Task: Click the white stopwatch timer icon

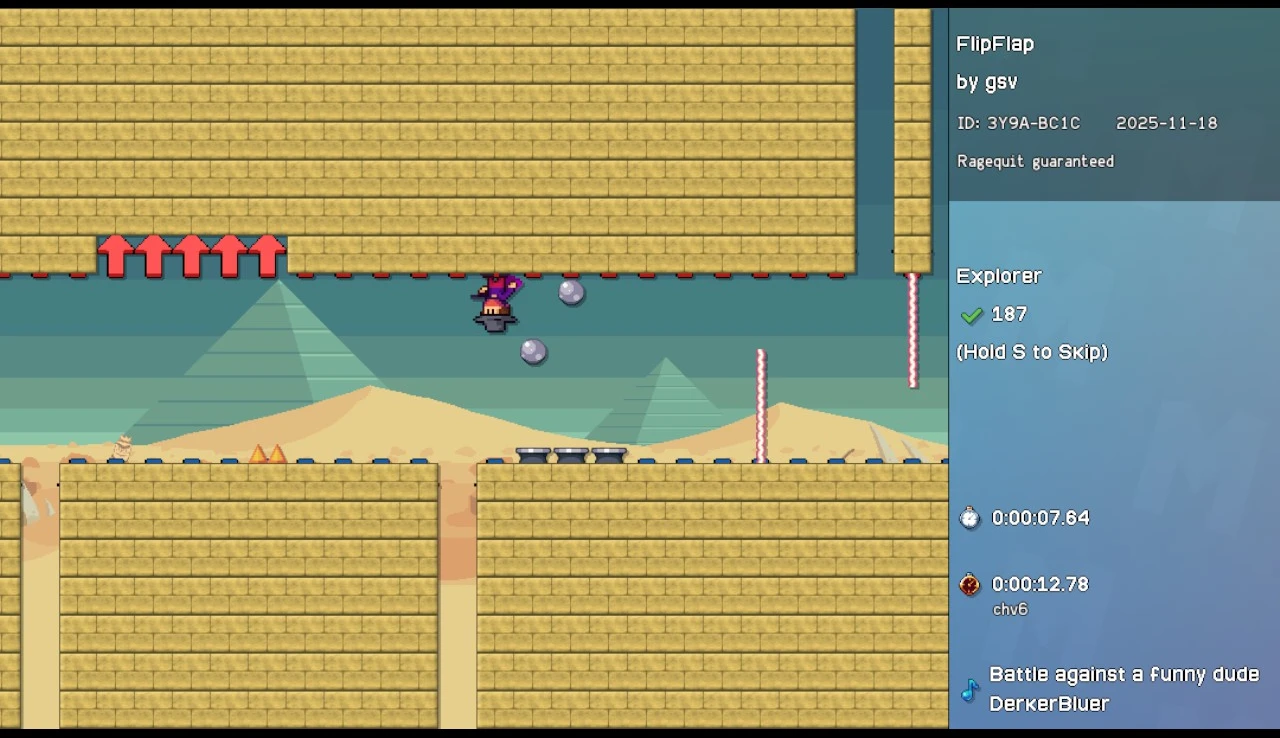Action: pyautogui.click(x=969, y=518)
